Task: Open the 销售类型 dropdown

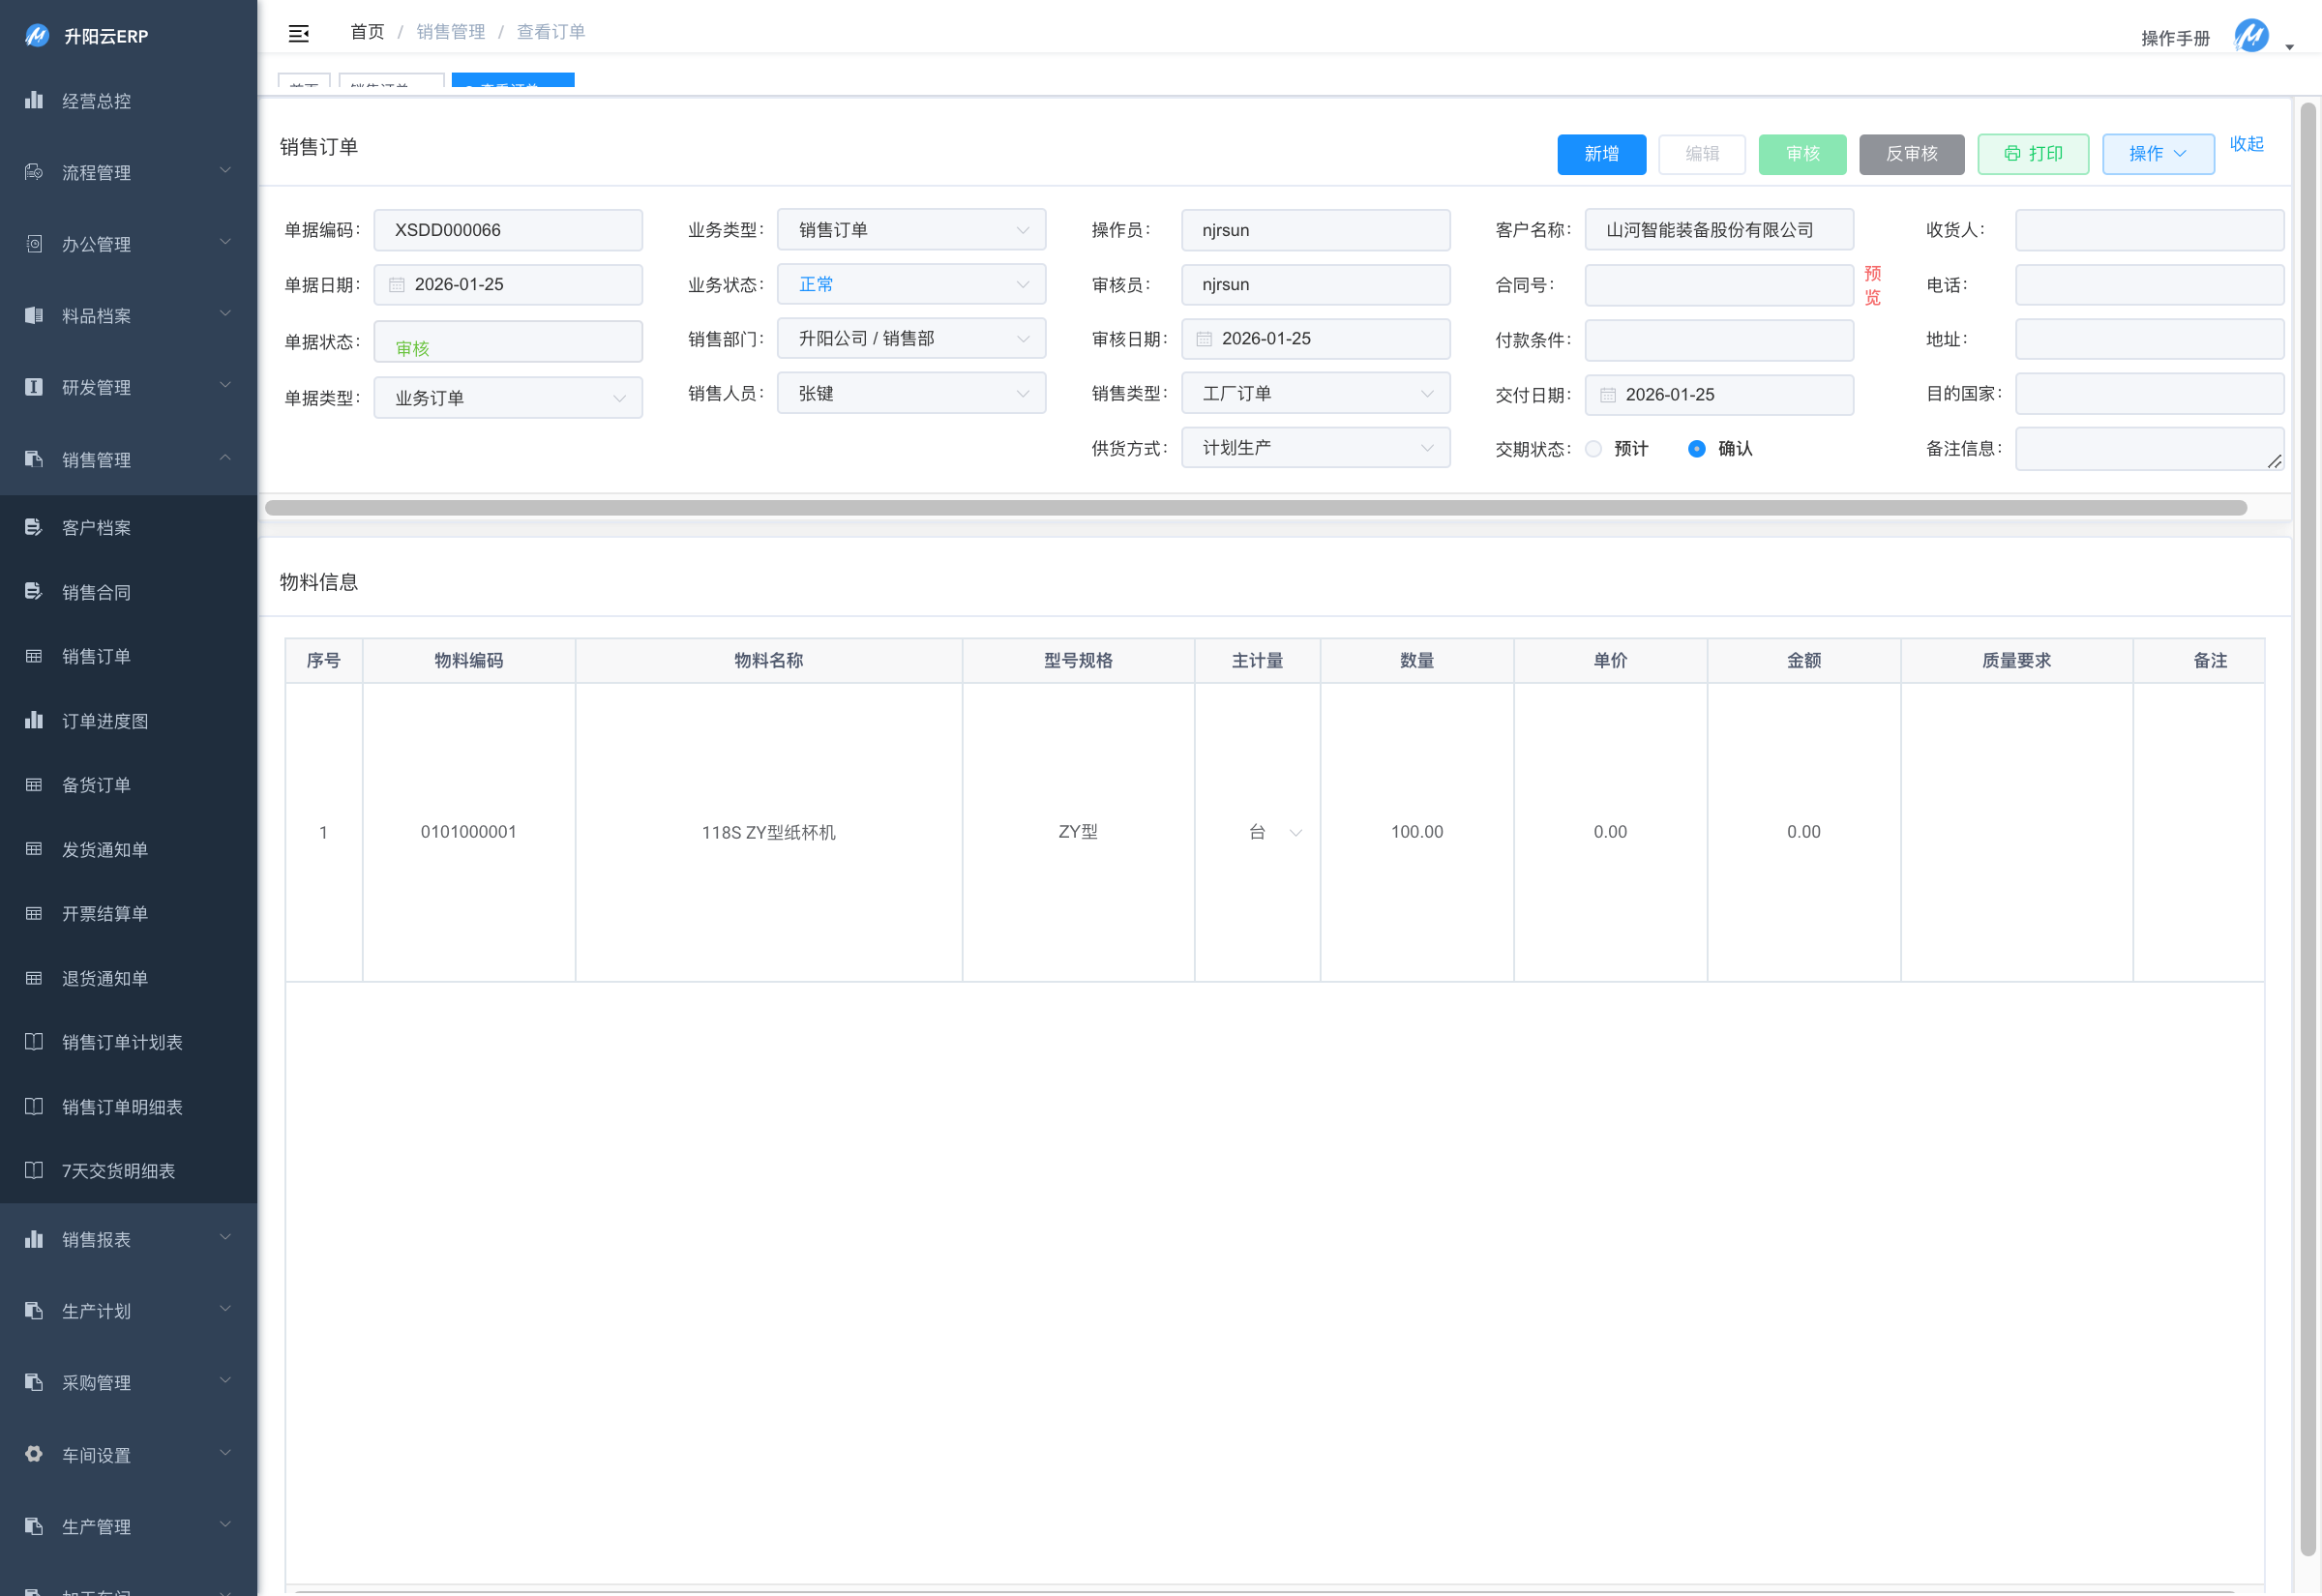Action: pyautogui.click(x=1315, y=394)
